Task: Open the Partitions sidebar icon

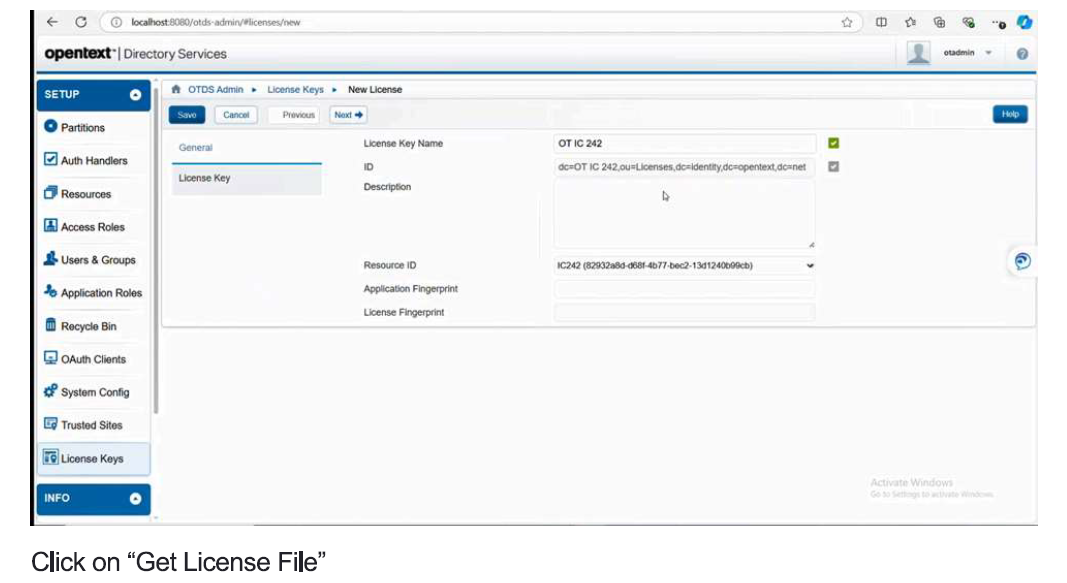Action: (51, 127)
